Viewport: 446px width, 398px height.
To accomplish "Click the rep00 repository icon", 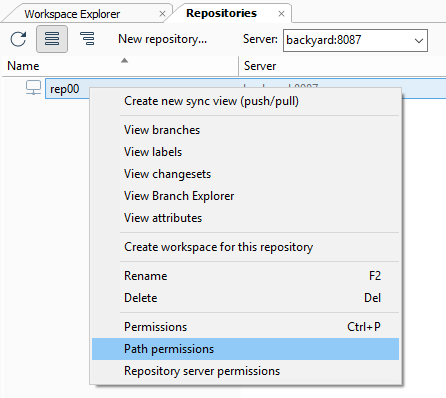I will click(33, 88).
